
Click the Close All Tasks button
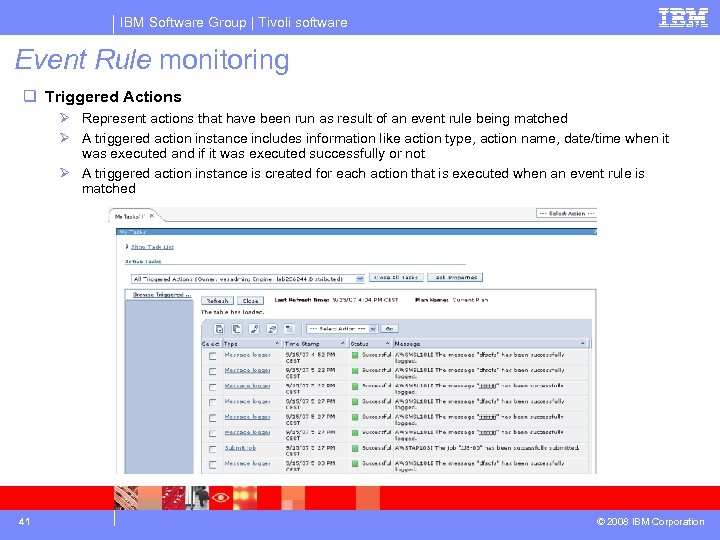(396, 277)
